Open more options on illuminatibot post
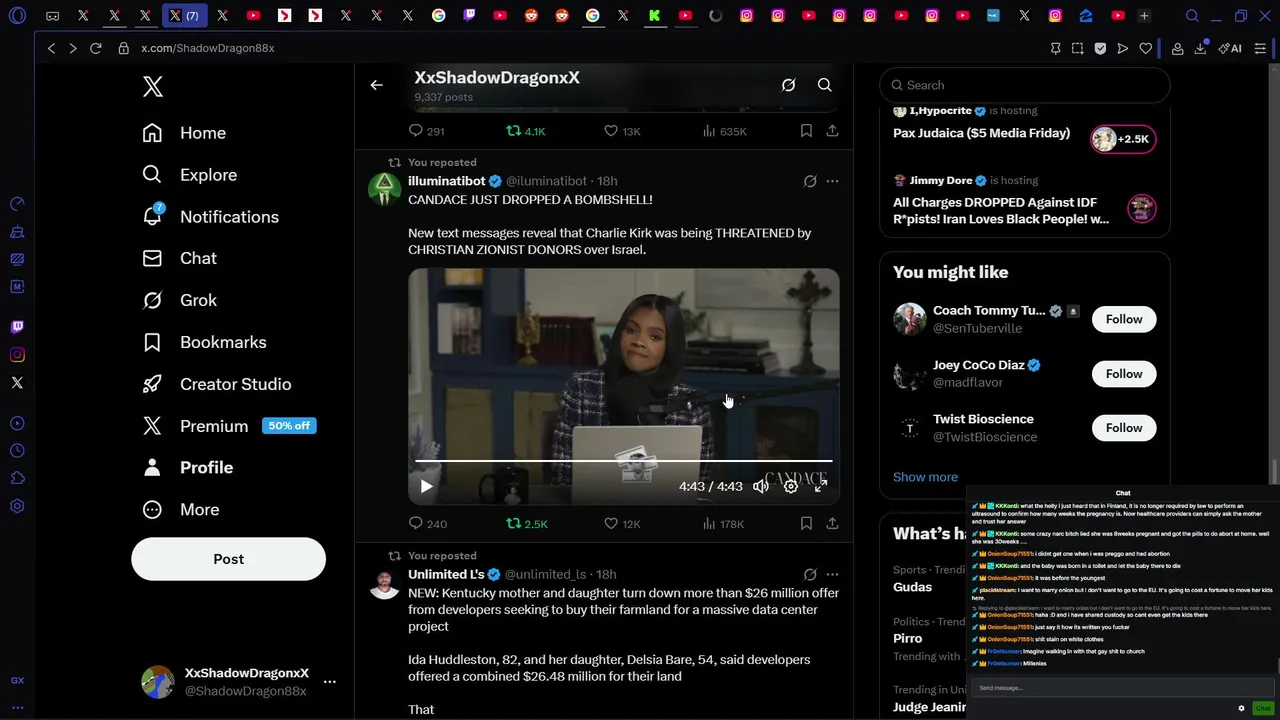Screen dimensions: 1280x720 [x=832, y=181]
